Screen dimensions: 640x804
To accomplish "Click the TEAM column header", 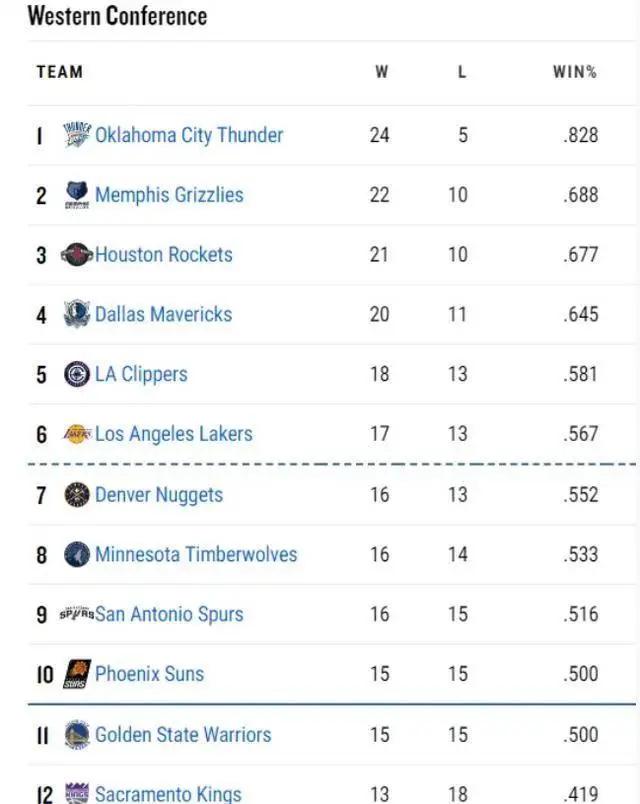I will (60, 72).
